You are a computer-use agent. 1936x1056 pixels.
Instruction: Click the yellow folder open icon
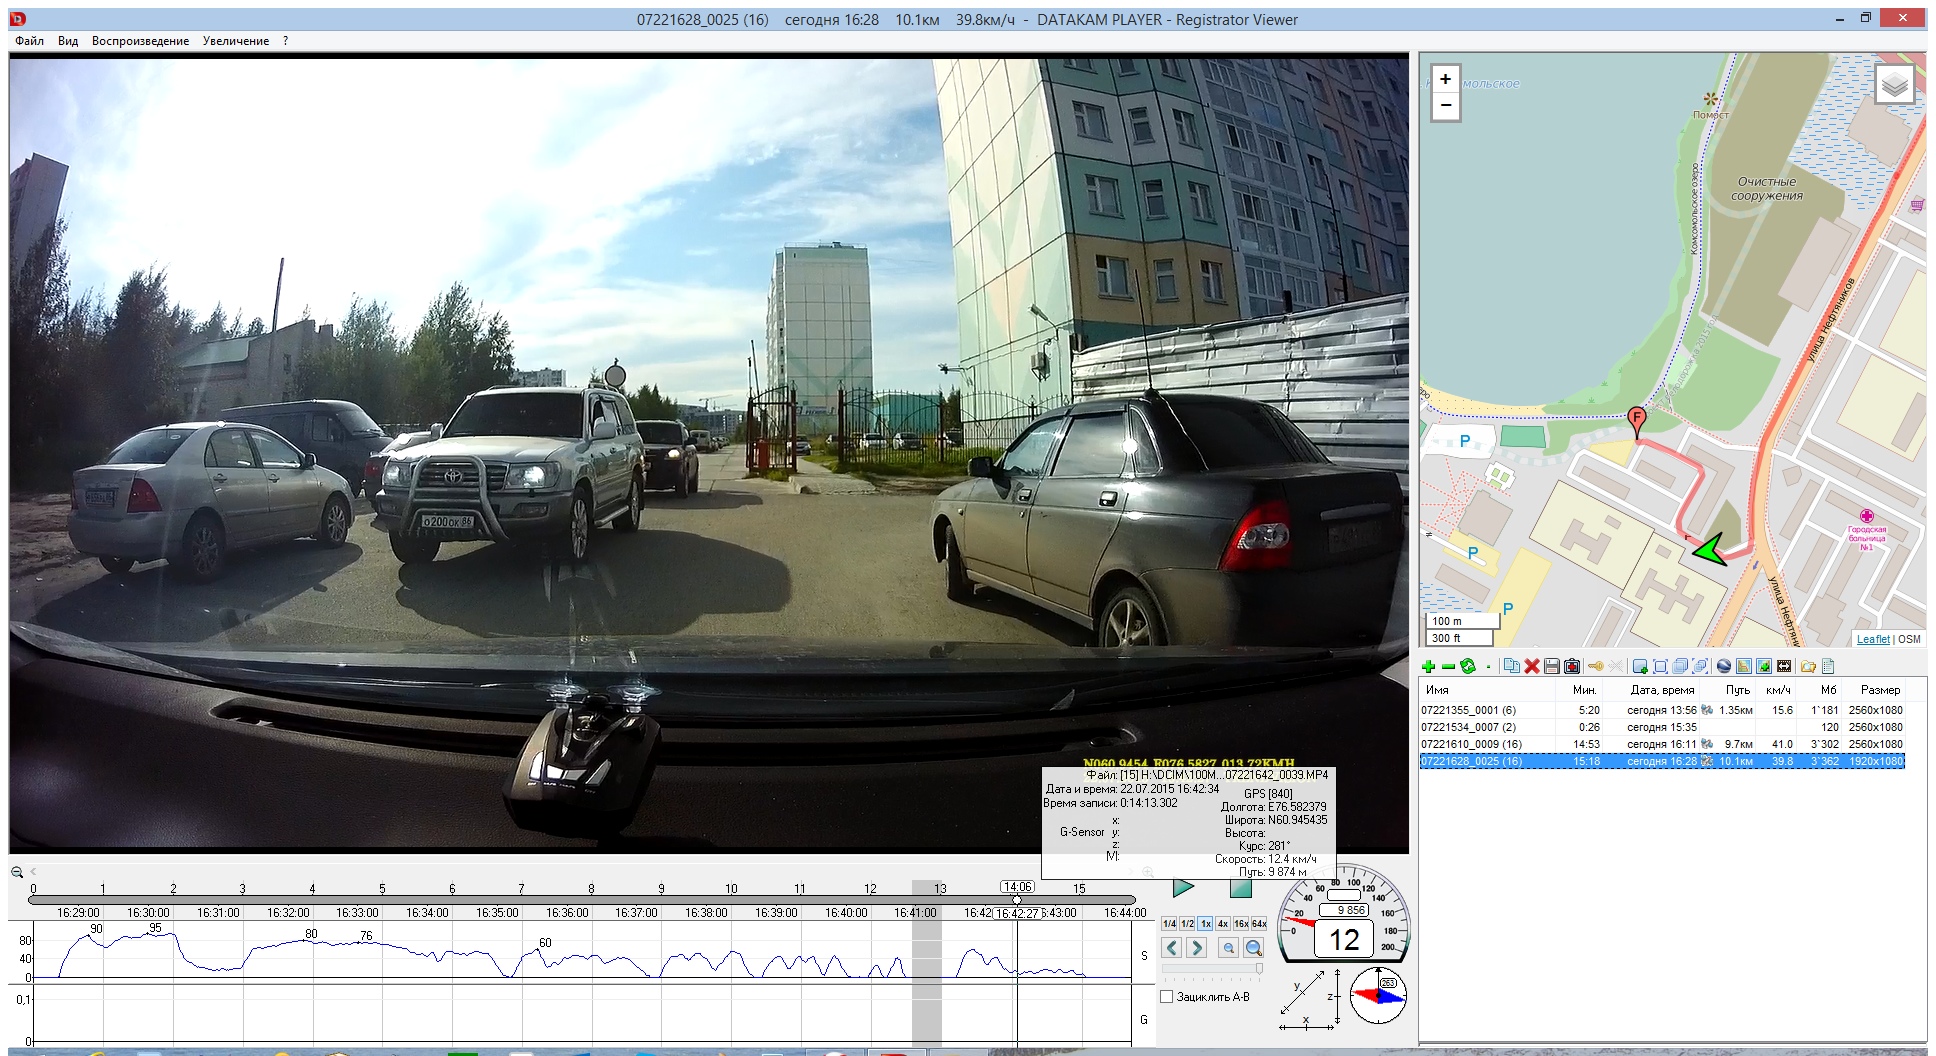pos(1808,667)
